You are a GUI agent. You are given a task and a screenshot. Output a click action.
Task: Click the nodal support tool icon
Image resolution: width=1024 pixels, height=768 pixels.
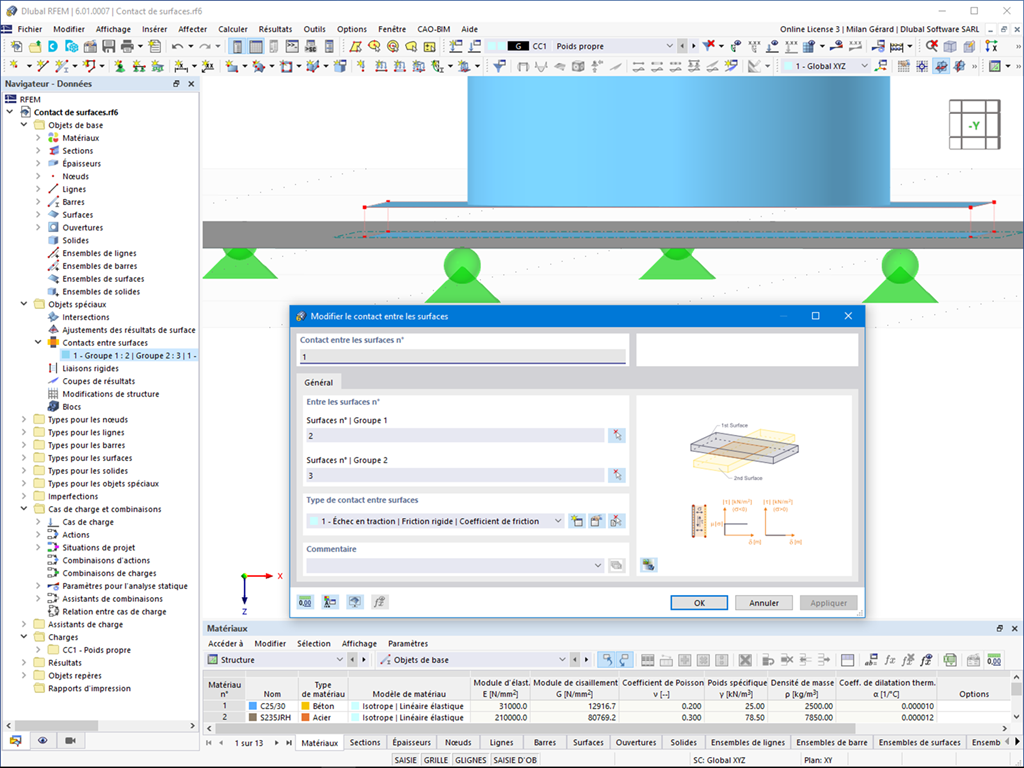point(120,66)
